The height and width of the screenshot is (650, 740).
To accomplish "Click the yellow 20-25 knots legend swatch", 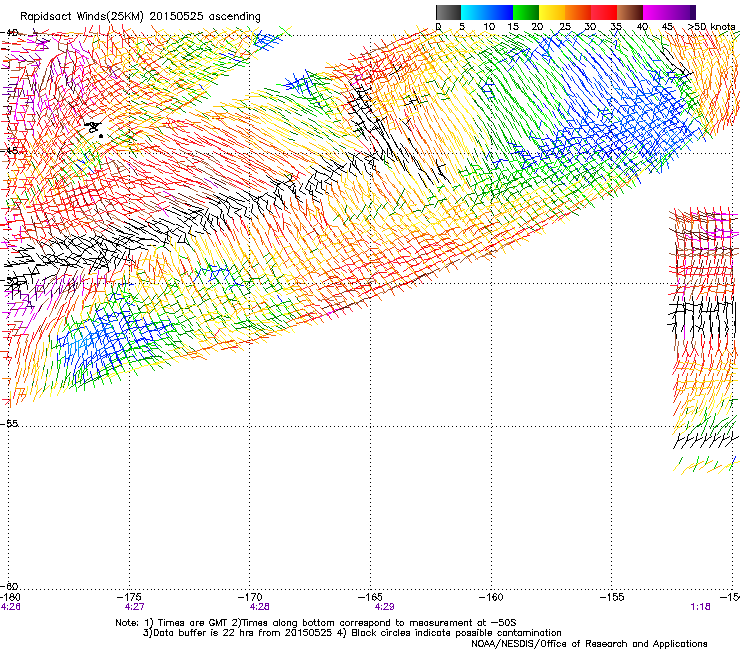I will (x=552, y=12).
